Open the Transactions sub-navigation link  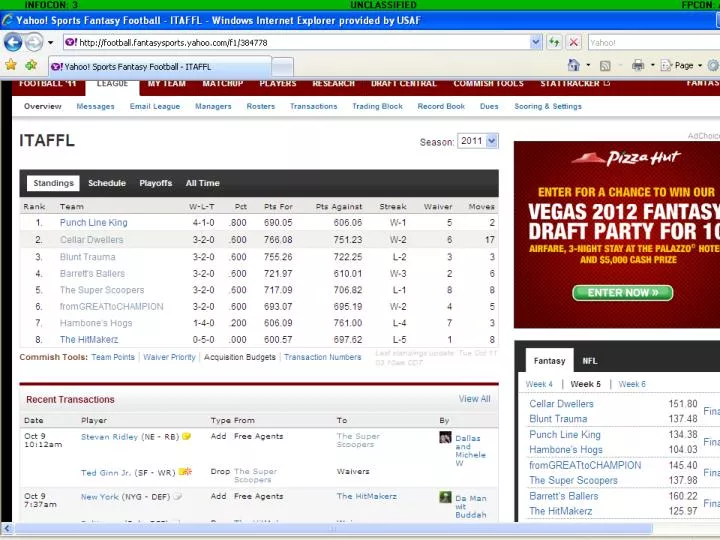(314, 107)
